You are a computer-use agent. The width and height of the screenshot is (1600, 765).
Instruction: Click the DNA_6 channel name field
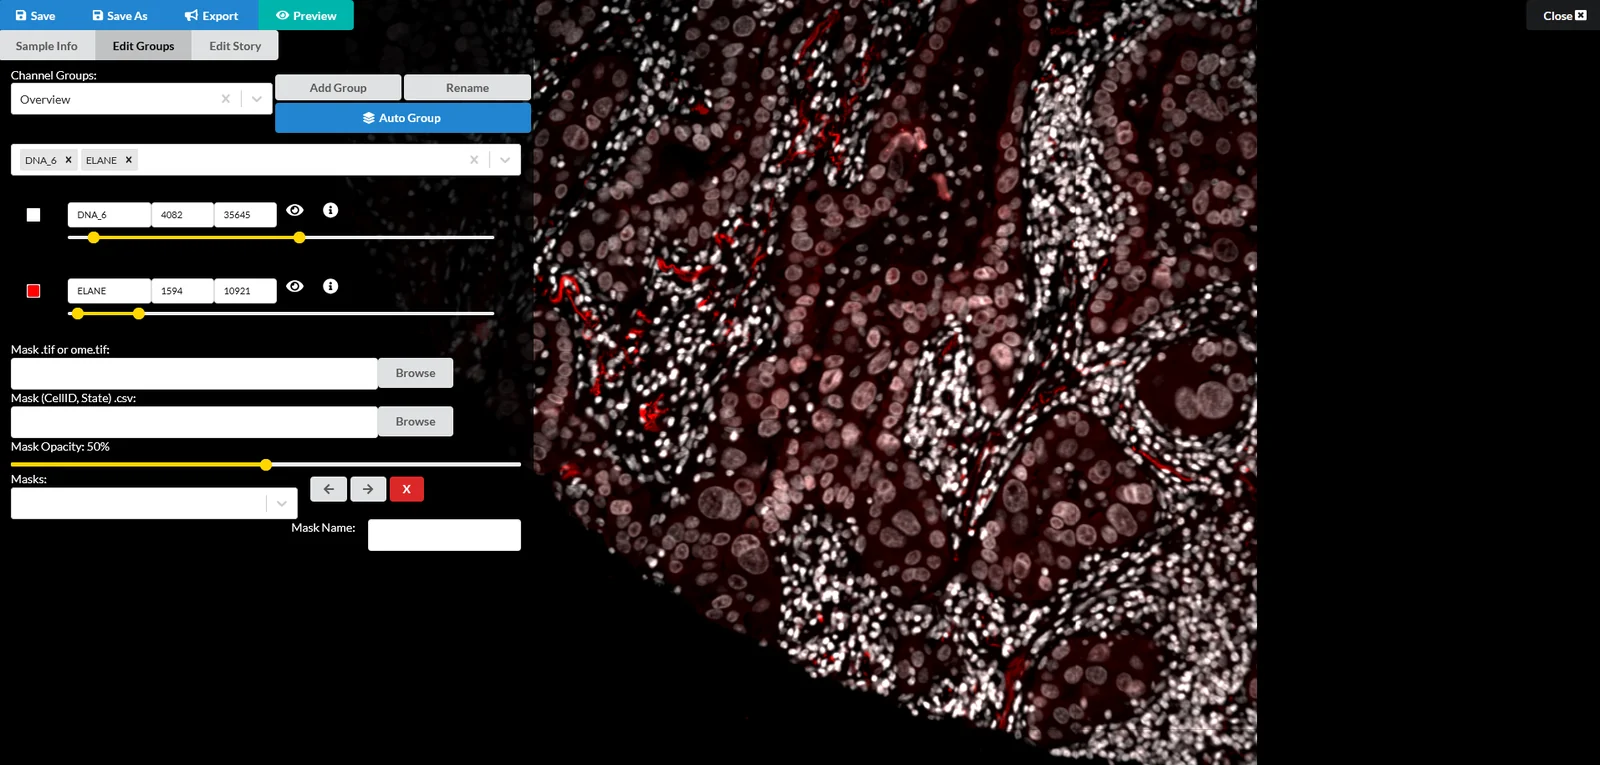point(109,215)
